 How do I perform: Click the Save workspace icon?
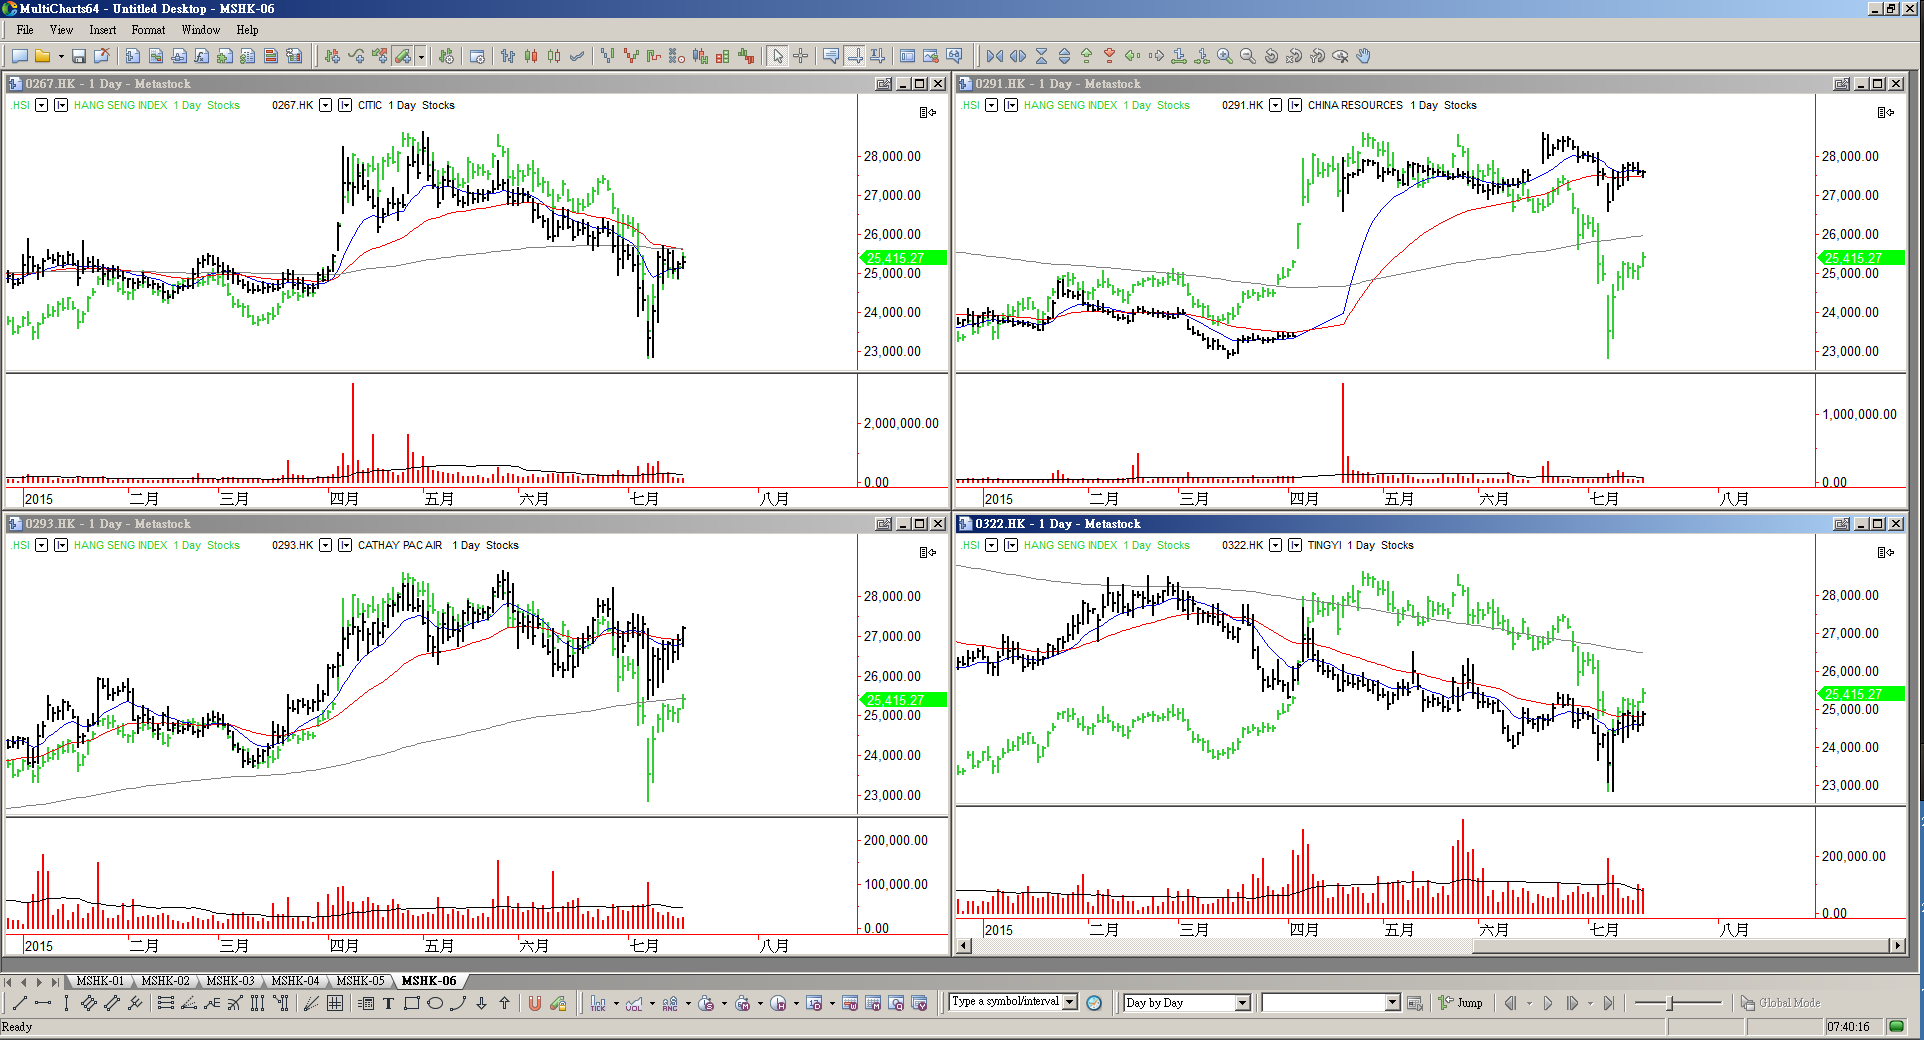coord(79,57)
